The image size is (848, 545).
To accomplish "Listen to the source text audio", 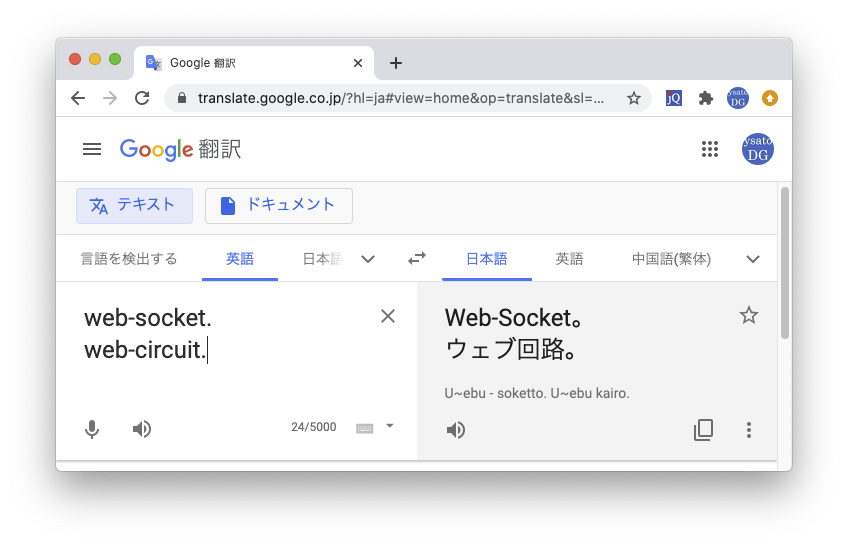I will tap(142, 429).
